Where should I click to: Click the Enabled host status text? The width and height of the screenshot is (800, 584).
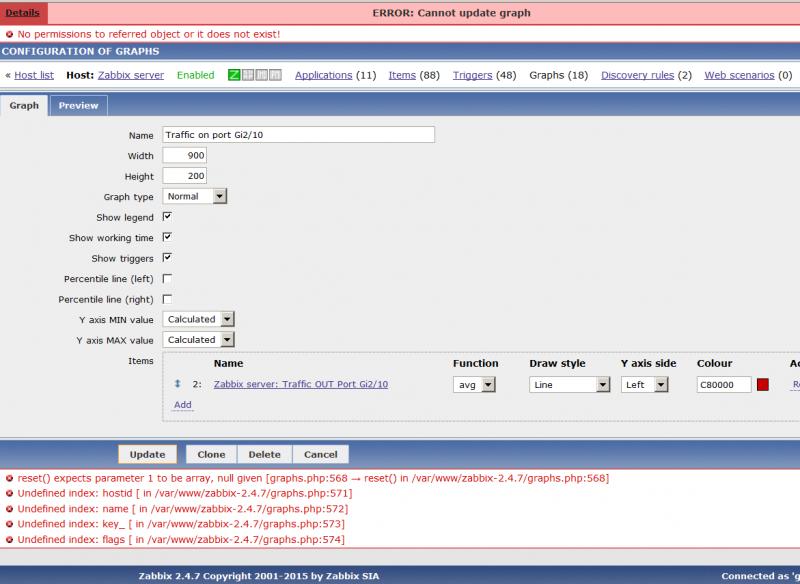point(195,75)
